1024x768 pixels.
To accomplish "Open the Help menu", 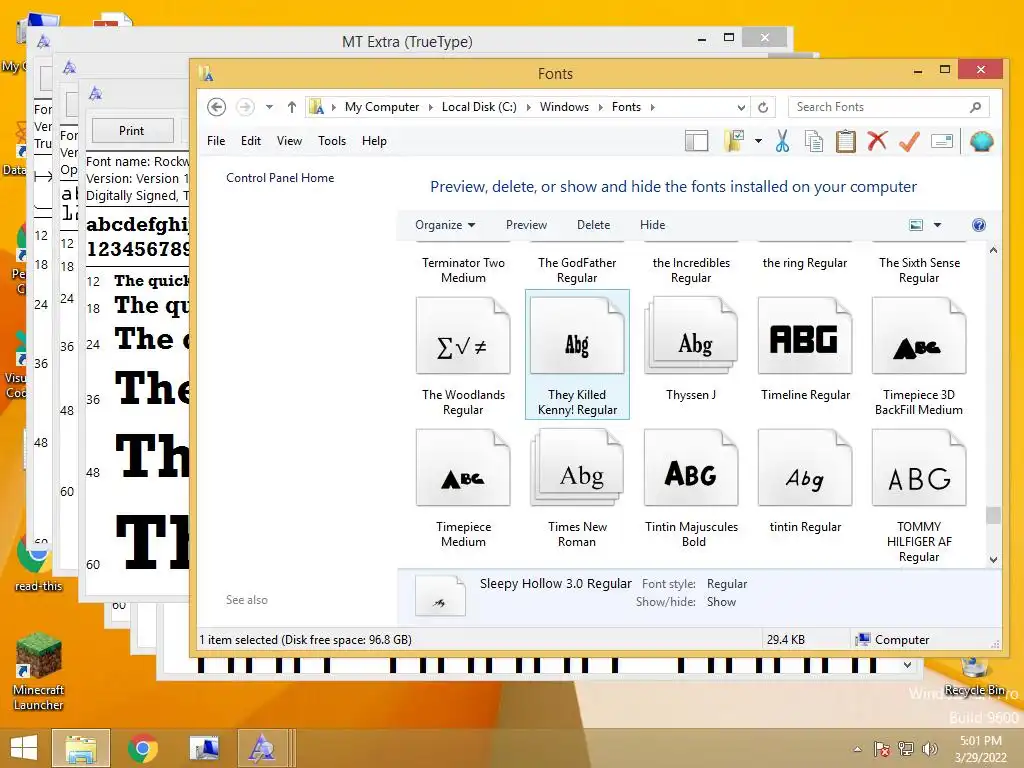I will [374, 141].
